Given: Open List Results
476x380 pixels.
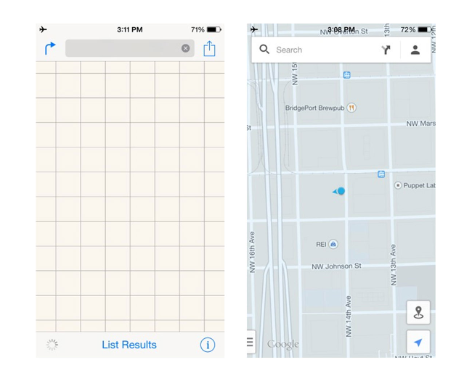Looking at the screenshot, I should (129, 345).
